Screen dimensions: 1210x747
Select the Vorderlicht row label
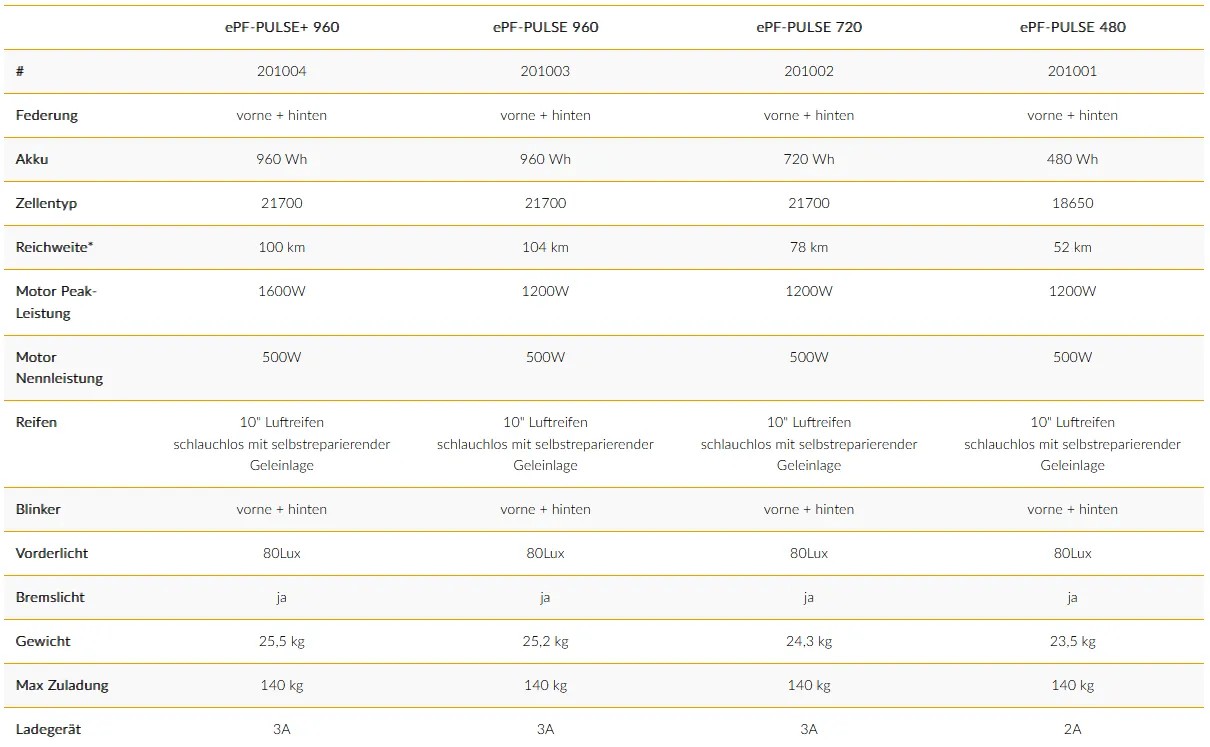click(52, 553)
